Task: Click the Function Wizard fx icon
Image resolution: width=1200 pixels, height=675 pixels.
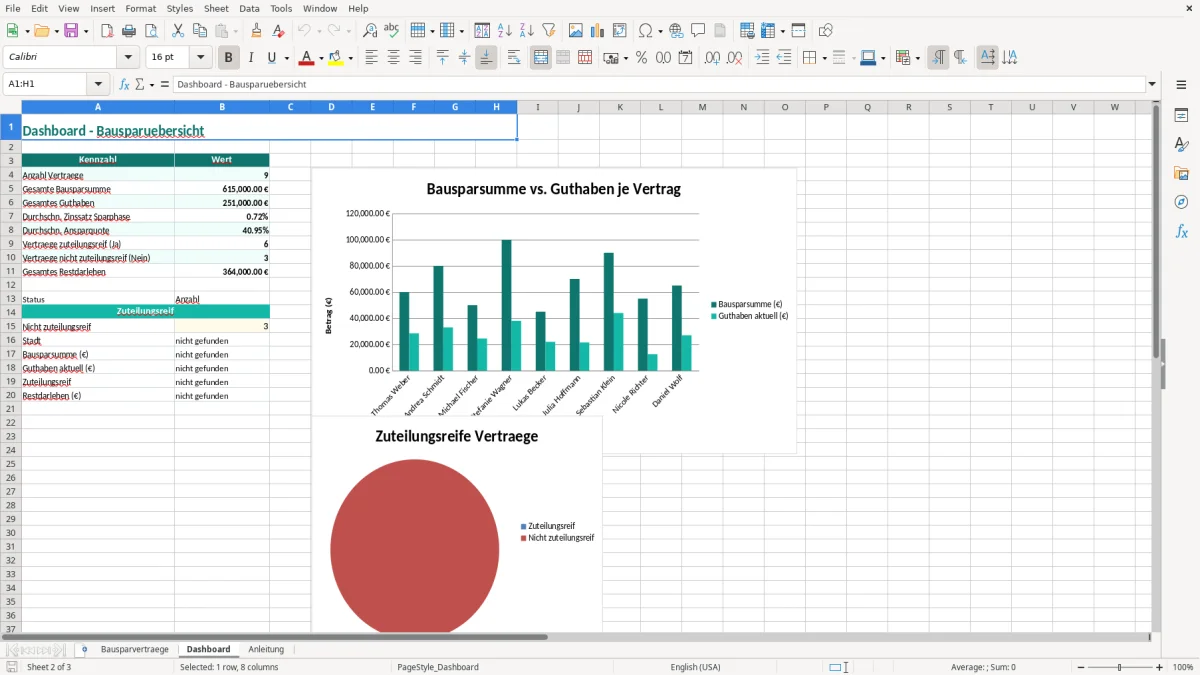Action: [125, 84]
